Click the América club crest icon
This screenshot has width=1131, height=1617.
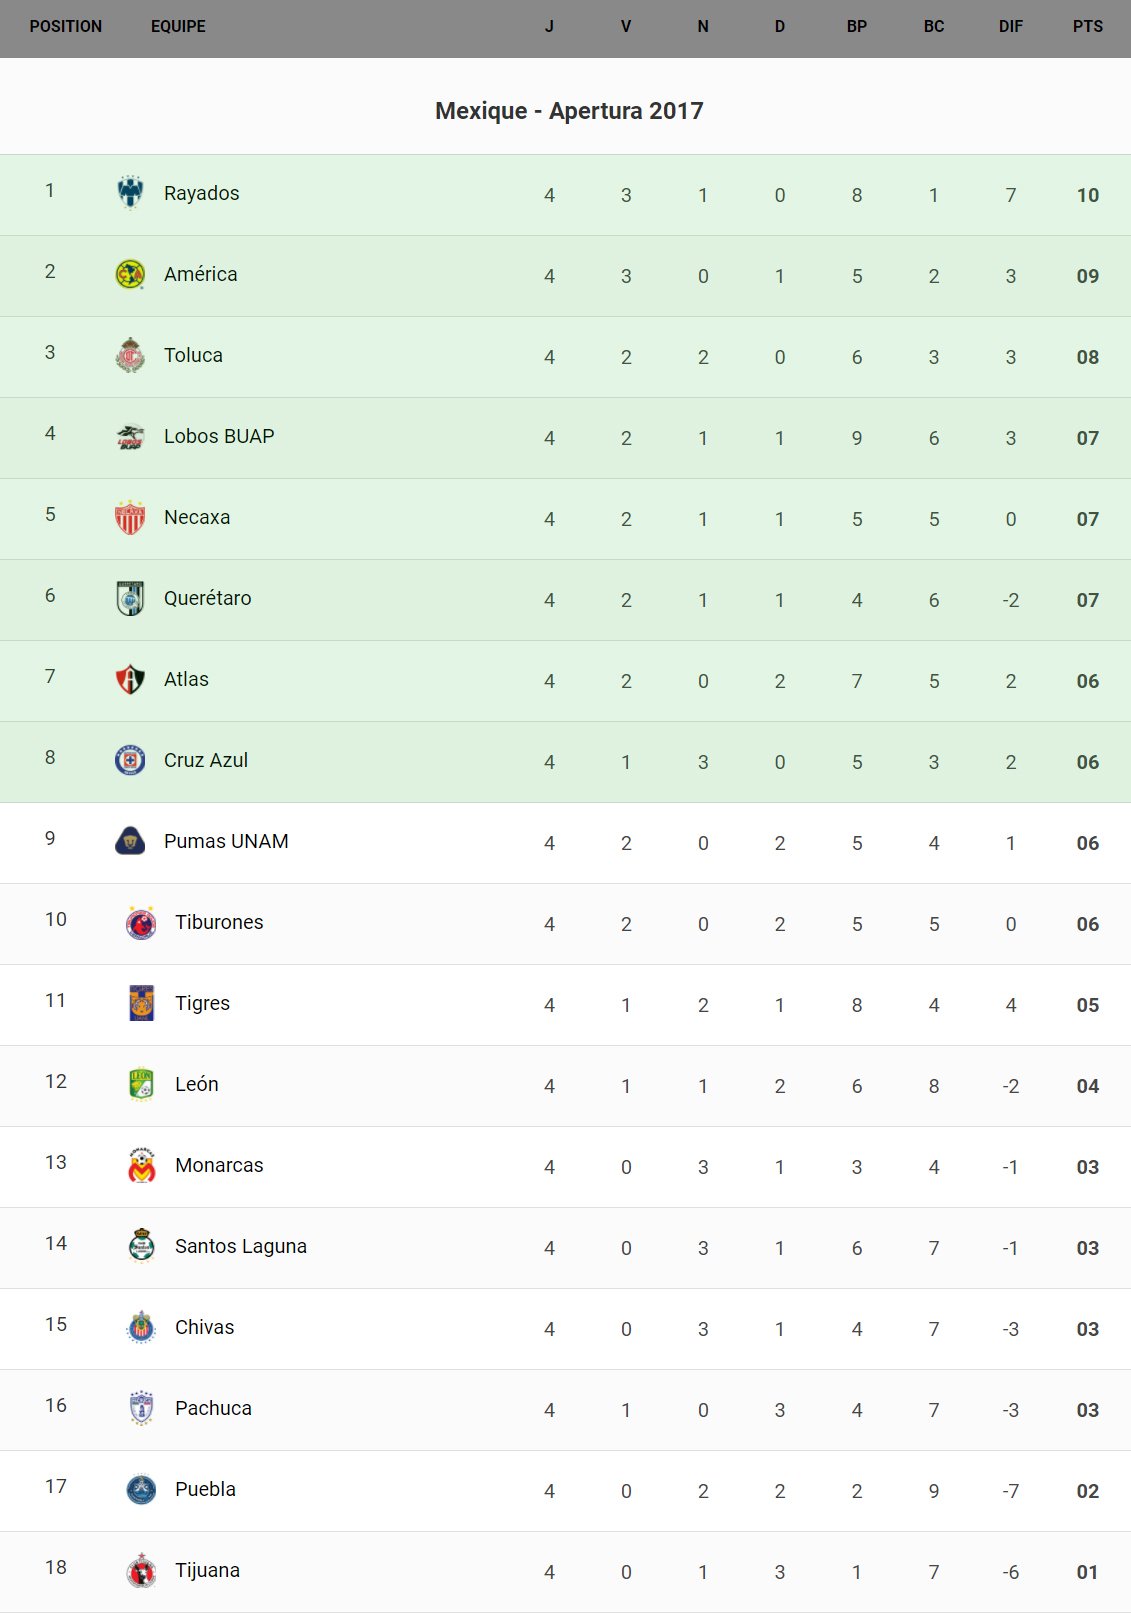[130, 274]
